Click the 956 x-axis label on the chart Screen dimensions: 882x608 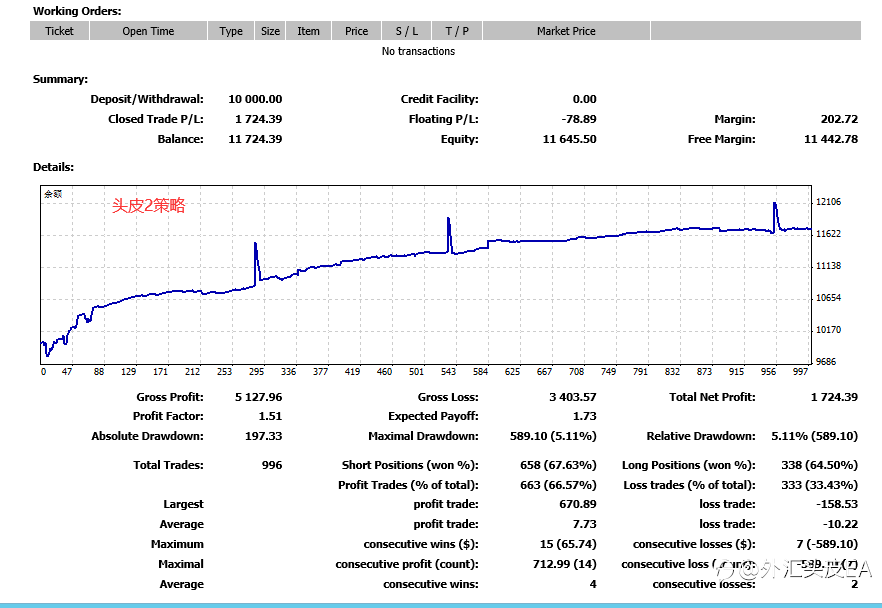click(x=768, y=372)
